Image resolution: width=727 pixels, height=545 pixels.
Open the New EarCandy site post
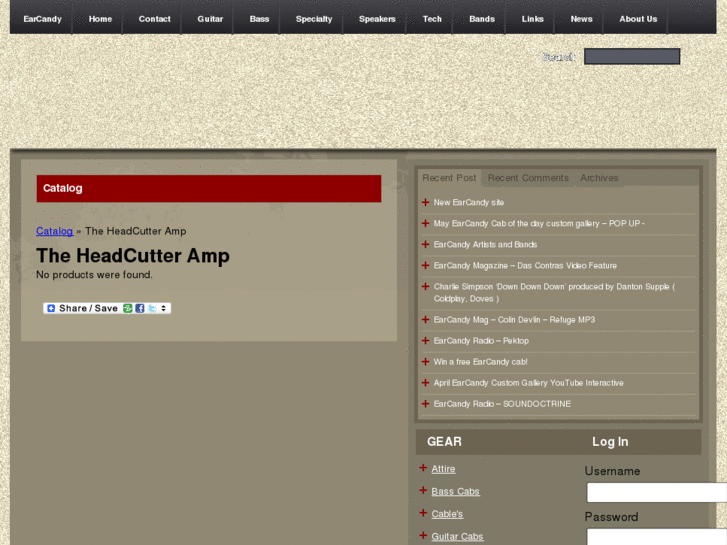(469, 202)
